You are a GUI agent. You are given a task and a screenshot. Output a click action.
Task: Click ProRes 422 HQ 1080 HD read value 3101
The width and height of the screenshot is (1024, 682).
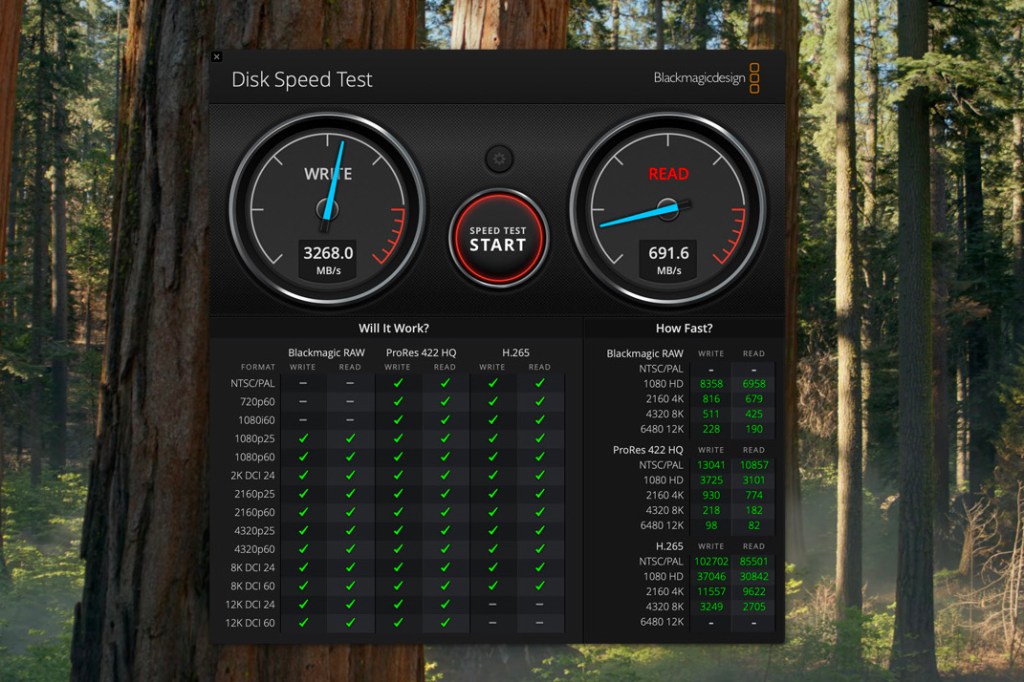[x=754, y=480]
